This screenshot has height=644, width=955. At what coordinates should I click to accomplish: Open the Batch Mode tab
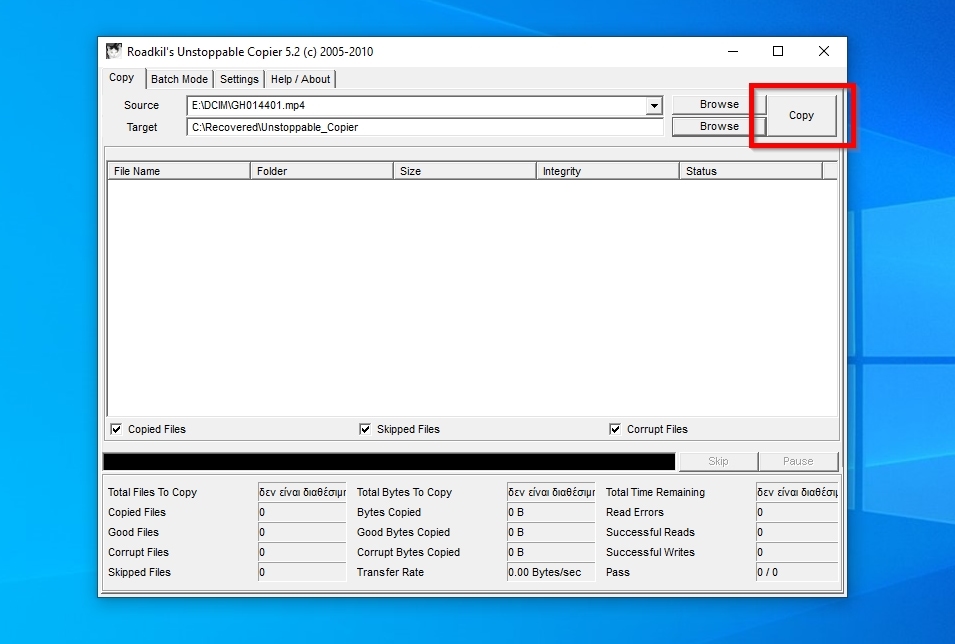point(179,79)
